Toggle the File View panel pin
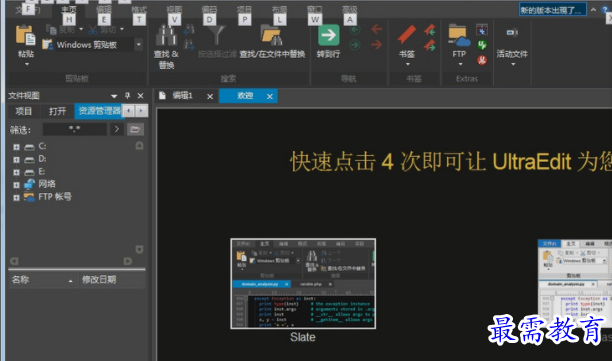This screenshot has width=612, height=361. point(127,96)
